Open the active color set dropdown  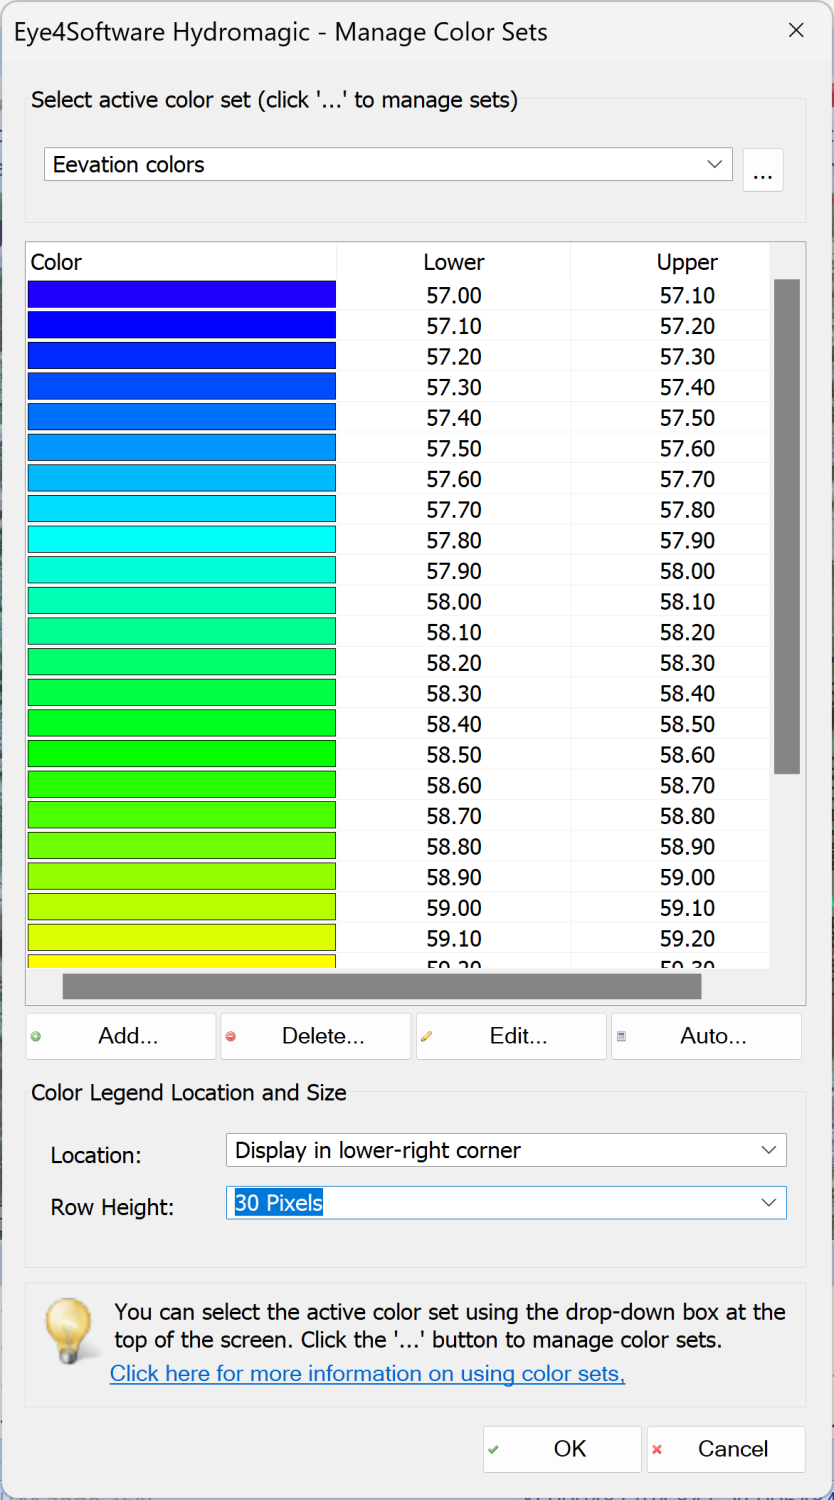(x=388, y=165)
